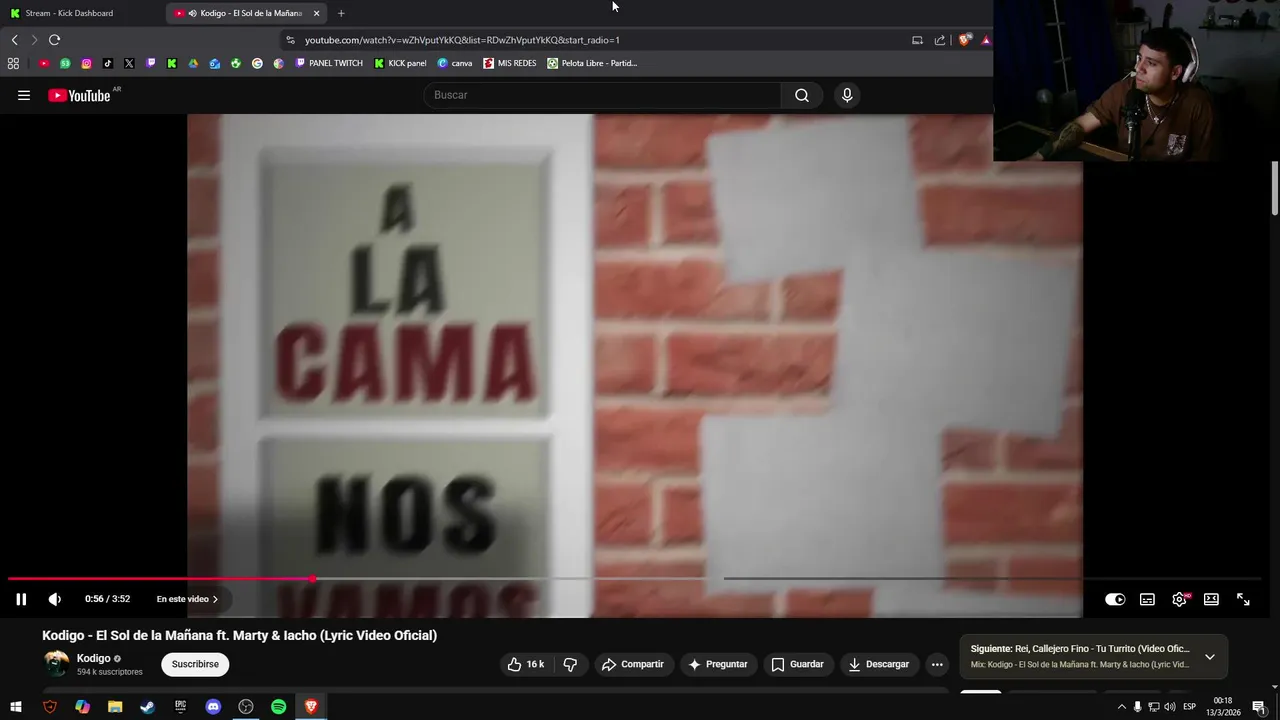Toggle the autoplay switch
1280x720 pixels.
[x=1115, y=599]
